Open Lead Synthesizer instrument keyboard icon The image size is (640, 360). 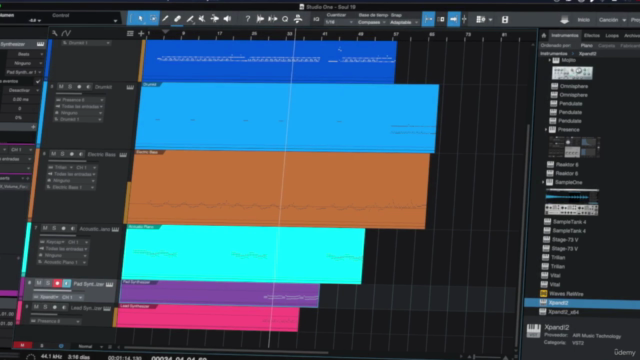(107, 308)
